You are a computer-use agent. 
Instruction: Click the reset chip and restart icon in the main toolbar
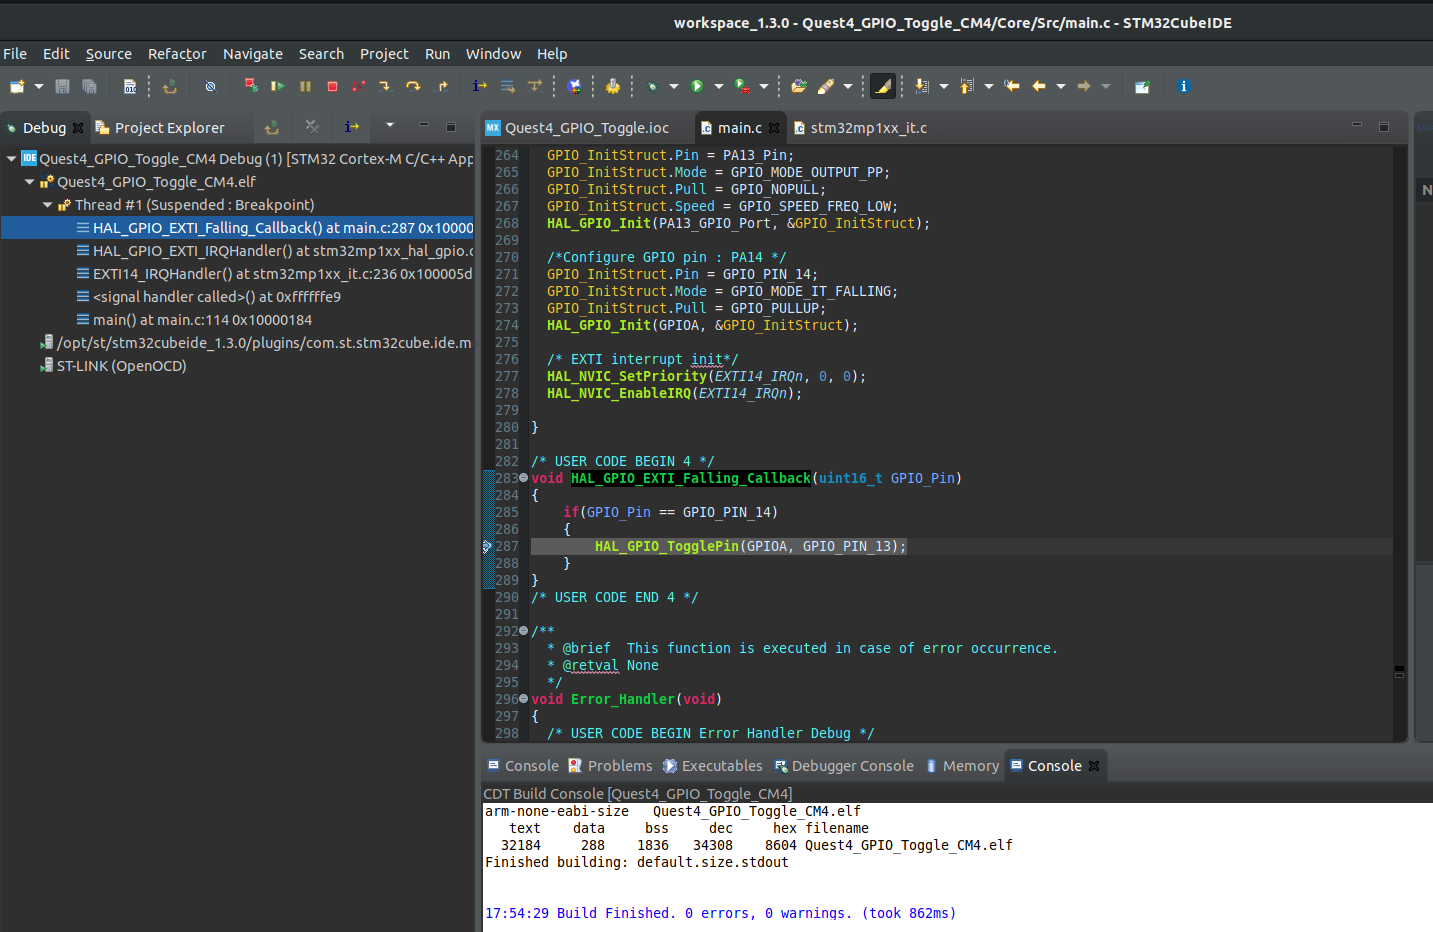pyautogui.click(x=170, y=87)
